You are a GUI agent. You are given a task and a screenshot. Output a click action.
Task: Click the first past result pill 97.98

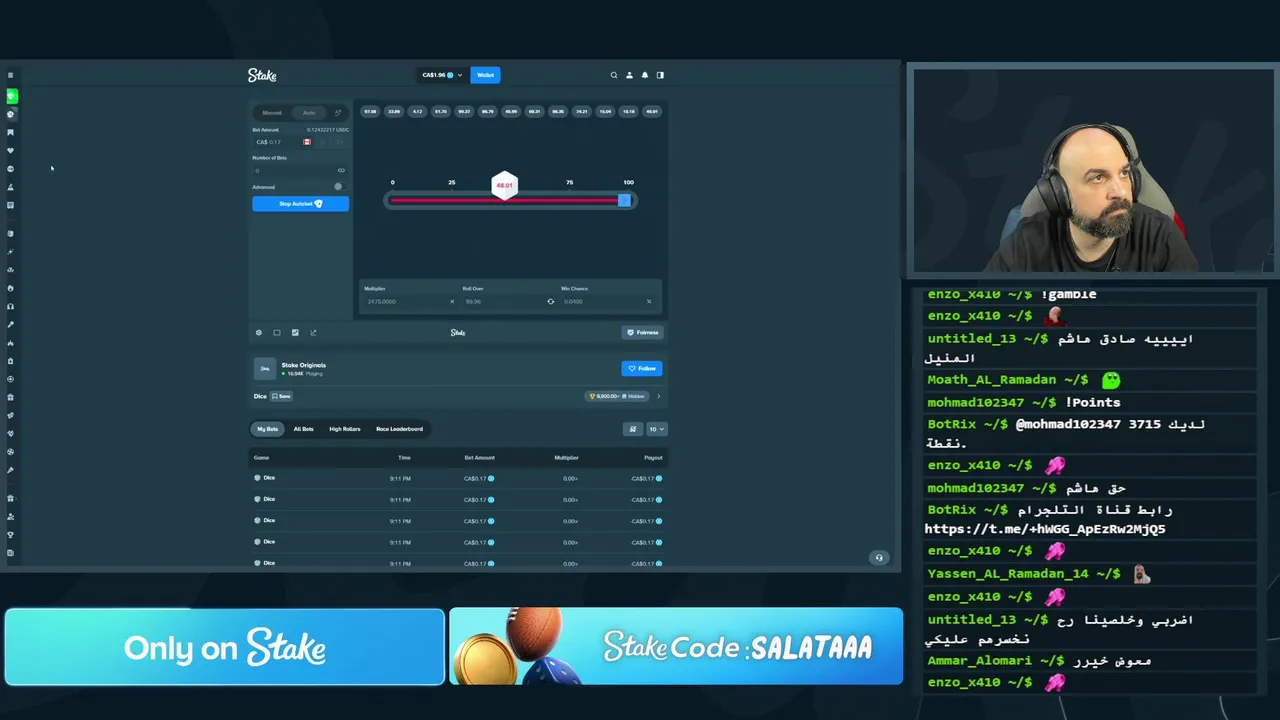[370, 111]
